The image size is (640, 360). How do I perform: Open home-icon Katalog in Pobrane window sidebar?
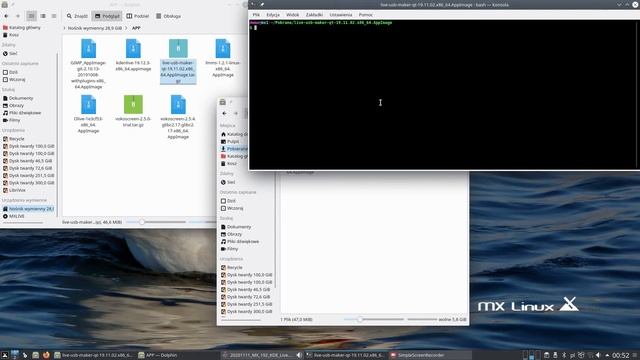[234, 134]
